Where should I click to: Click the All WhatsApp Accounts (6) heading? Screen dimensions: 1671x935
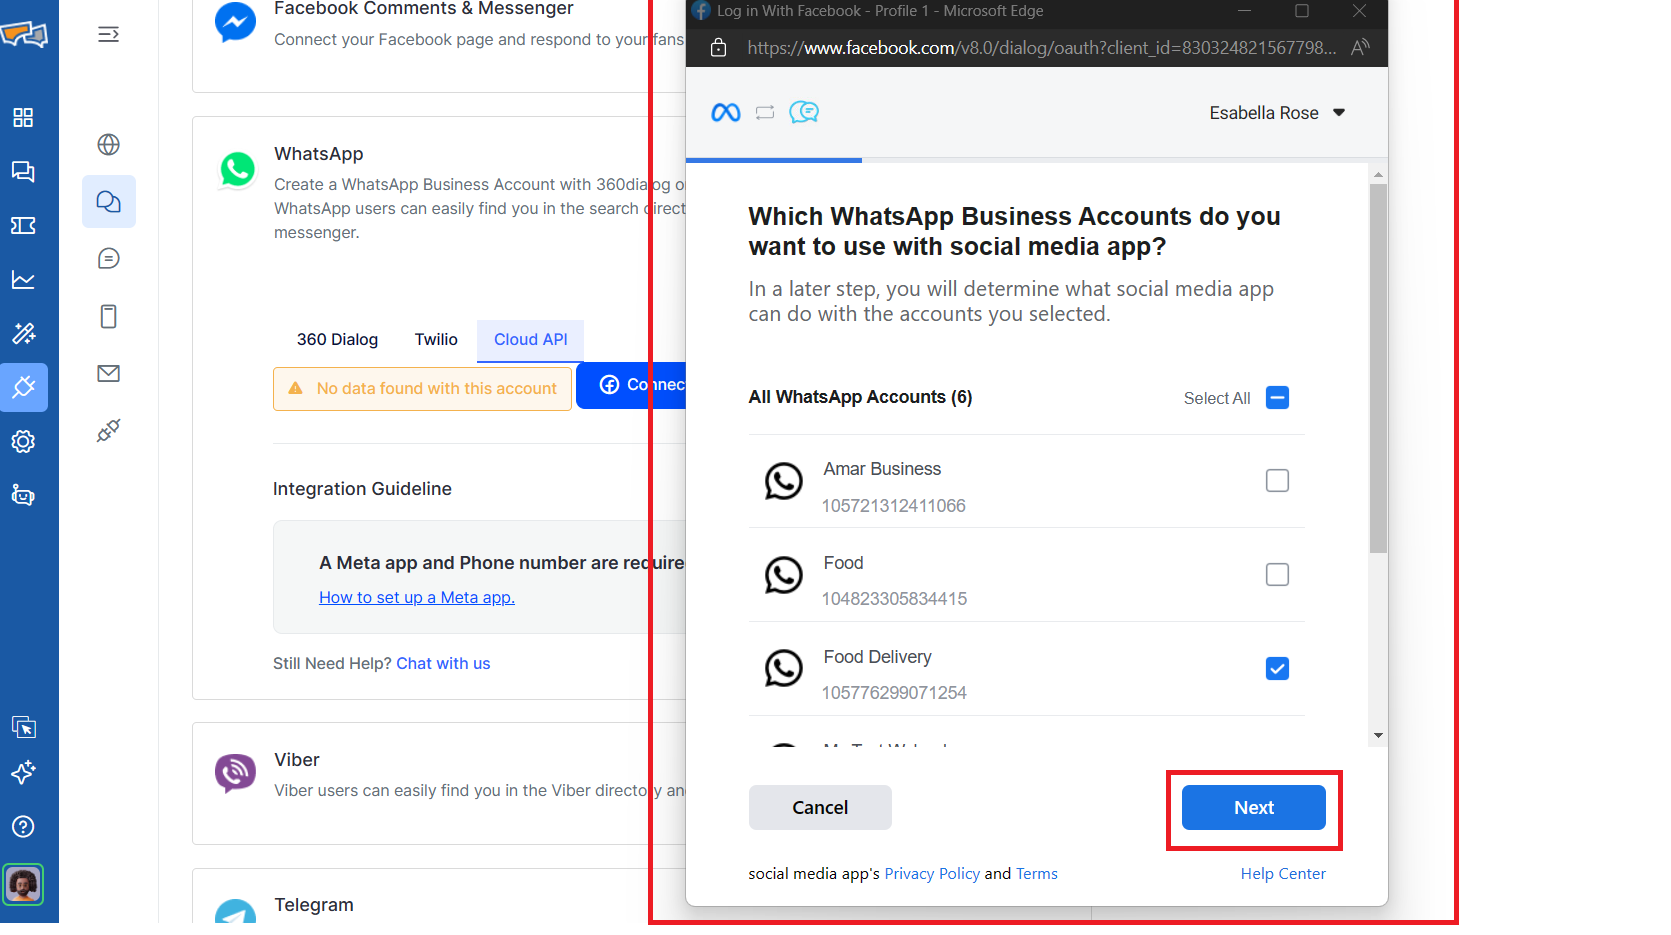[x=860, y=397]
